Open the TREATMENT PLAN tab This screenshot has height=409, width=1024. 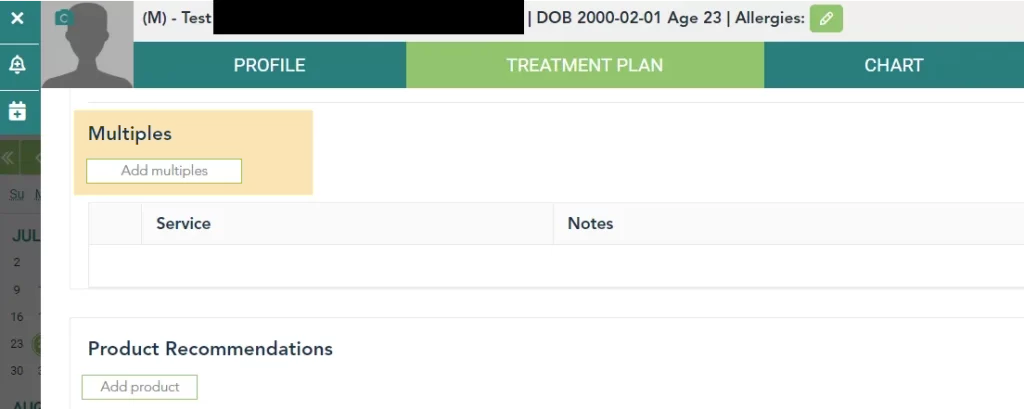[x=584, y=66]
